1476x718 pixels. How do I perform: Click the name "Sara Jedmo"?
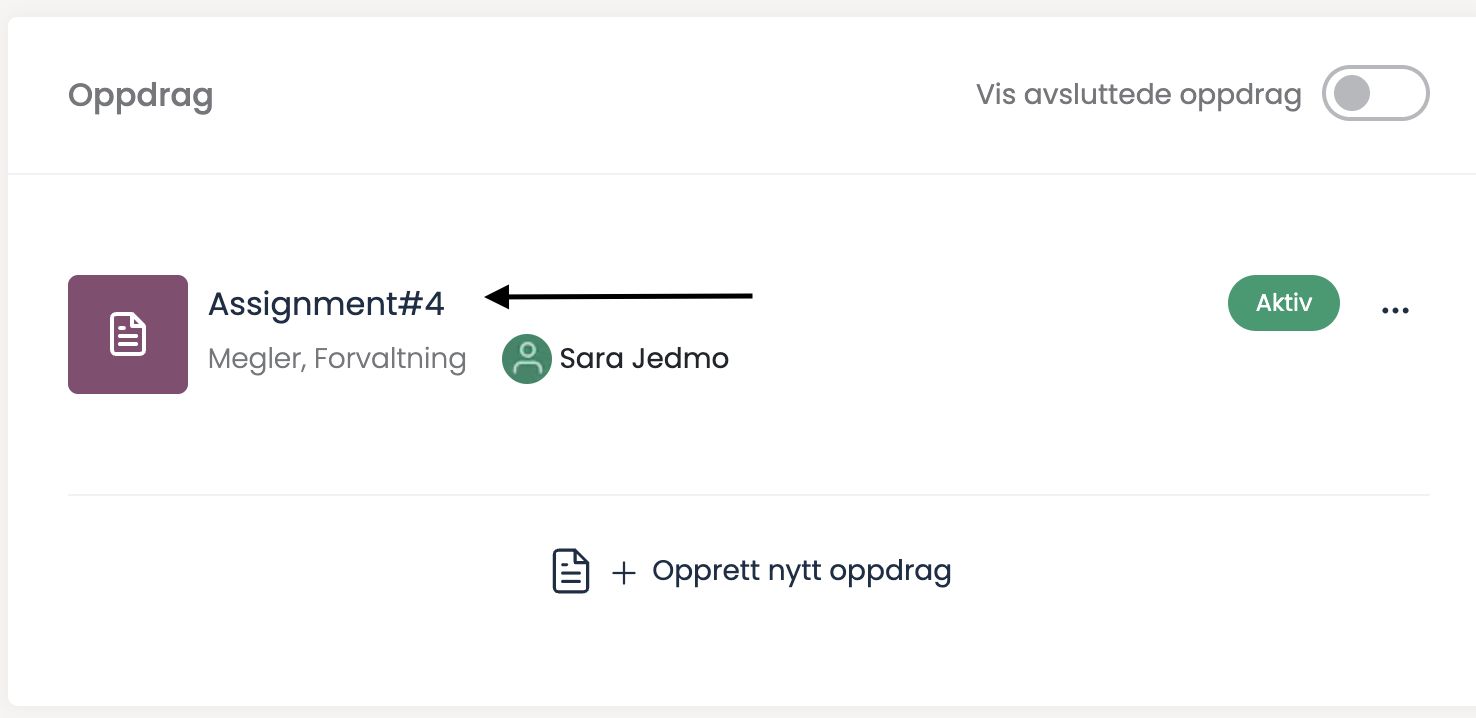click(644, 359)
